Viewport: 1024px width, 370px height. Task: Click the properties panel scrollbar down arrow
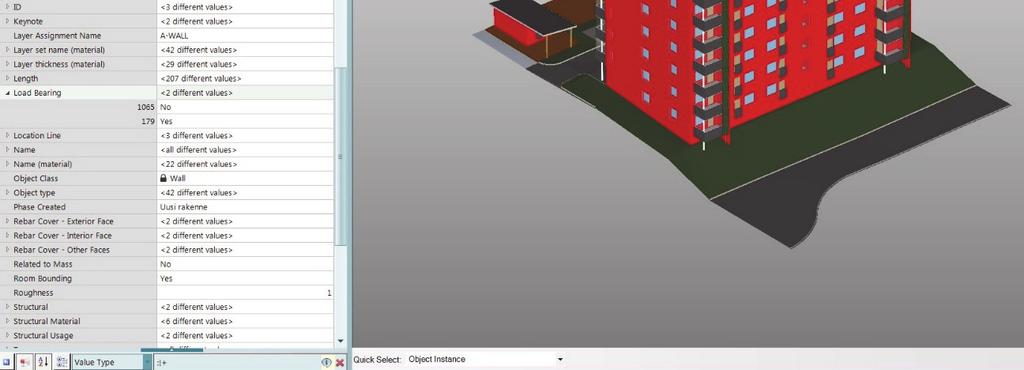tap(340, 341)
